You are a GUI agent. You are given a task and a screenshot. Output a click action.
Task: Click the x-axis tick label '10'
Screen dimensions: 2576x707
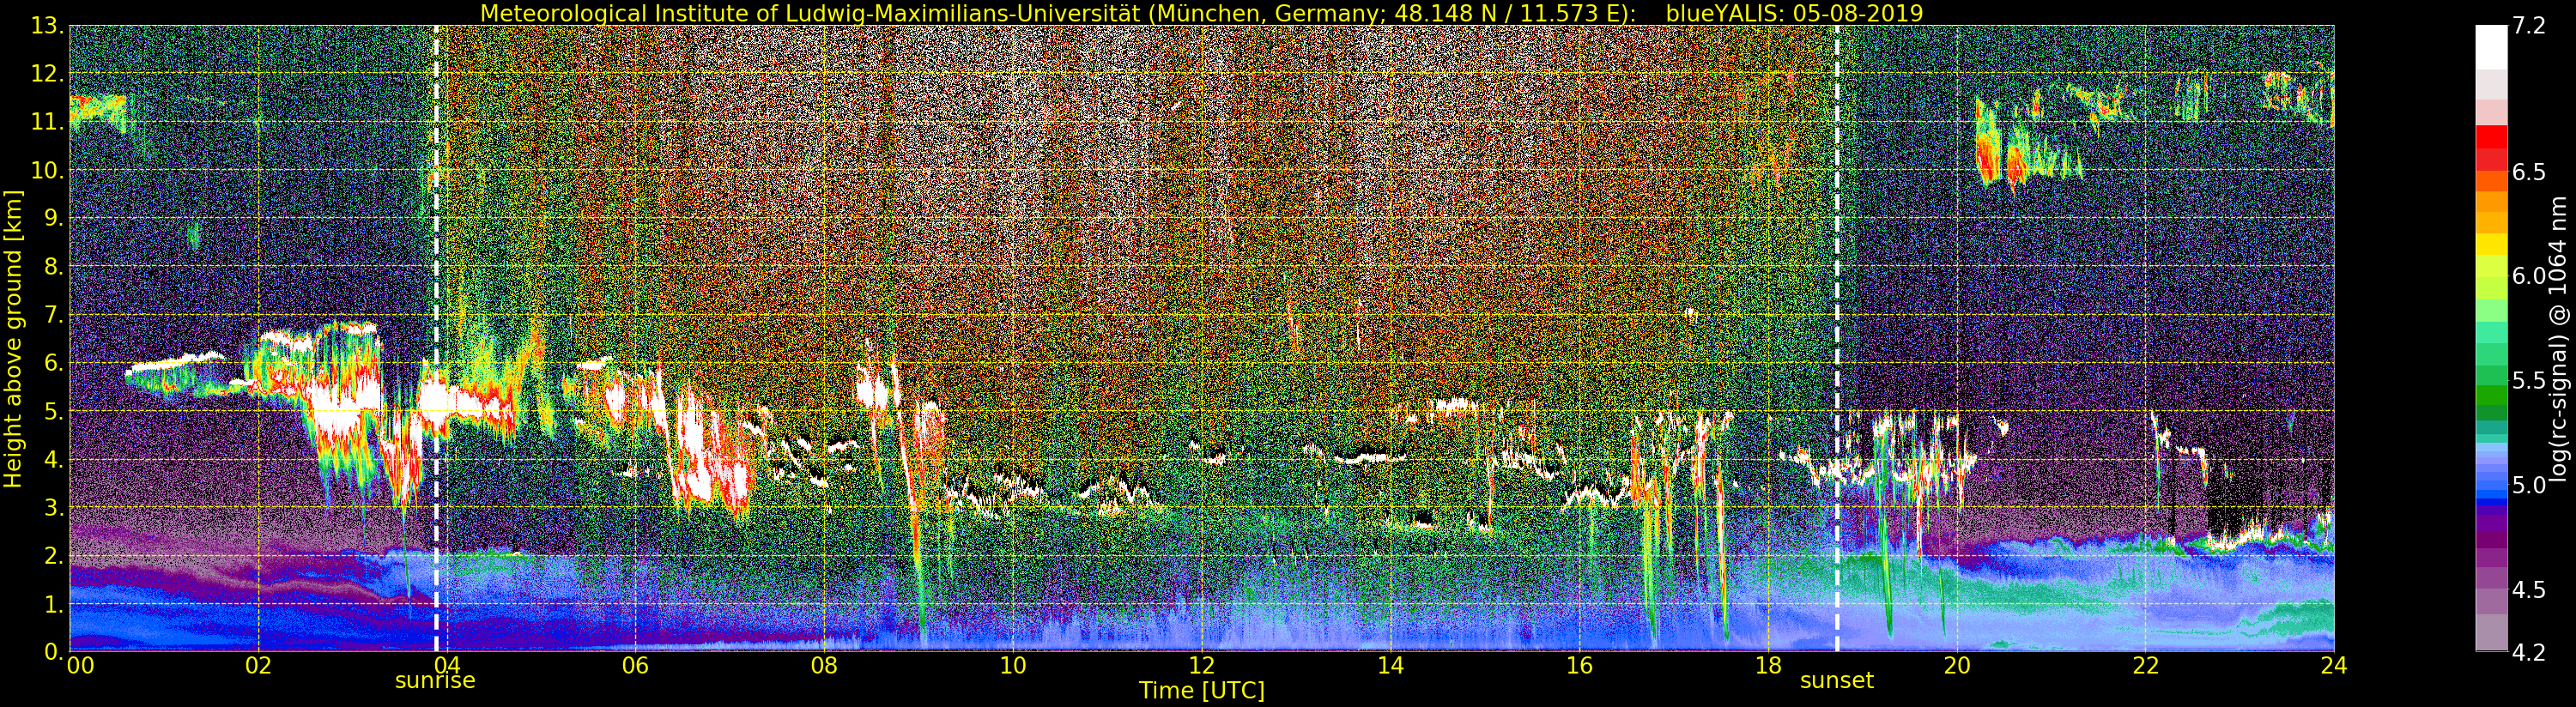[1013, 665]
